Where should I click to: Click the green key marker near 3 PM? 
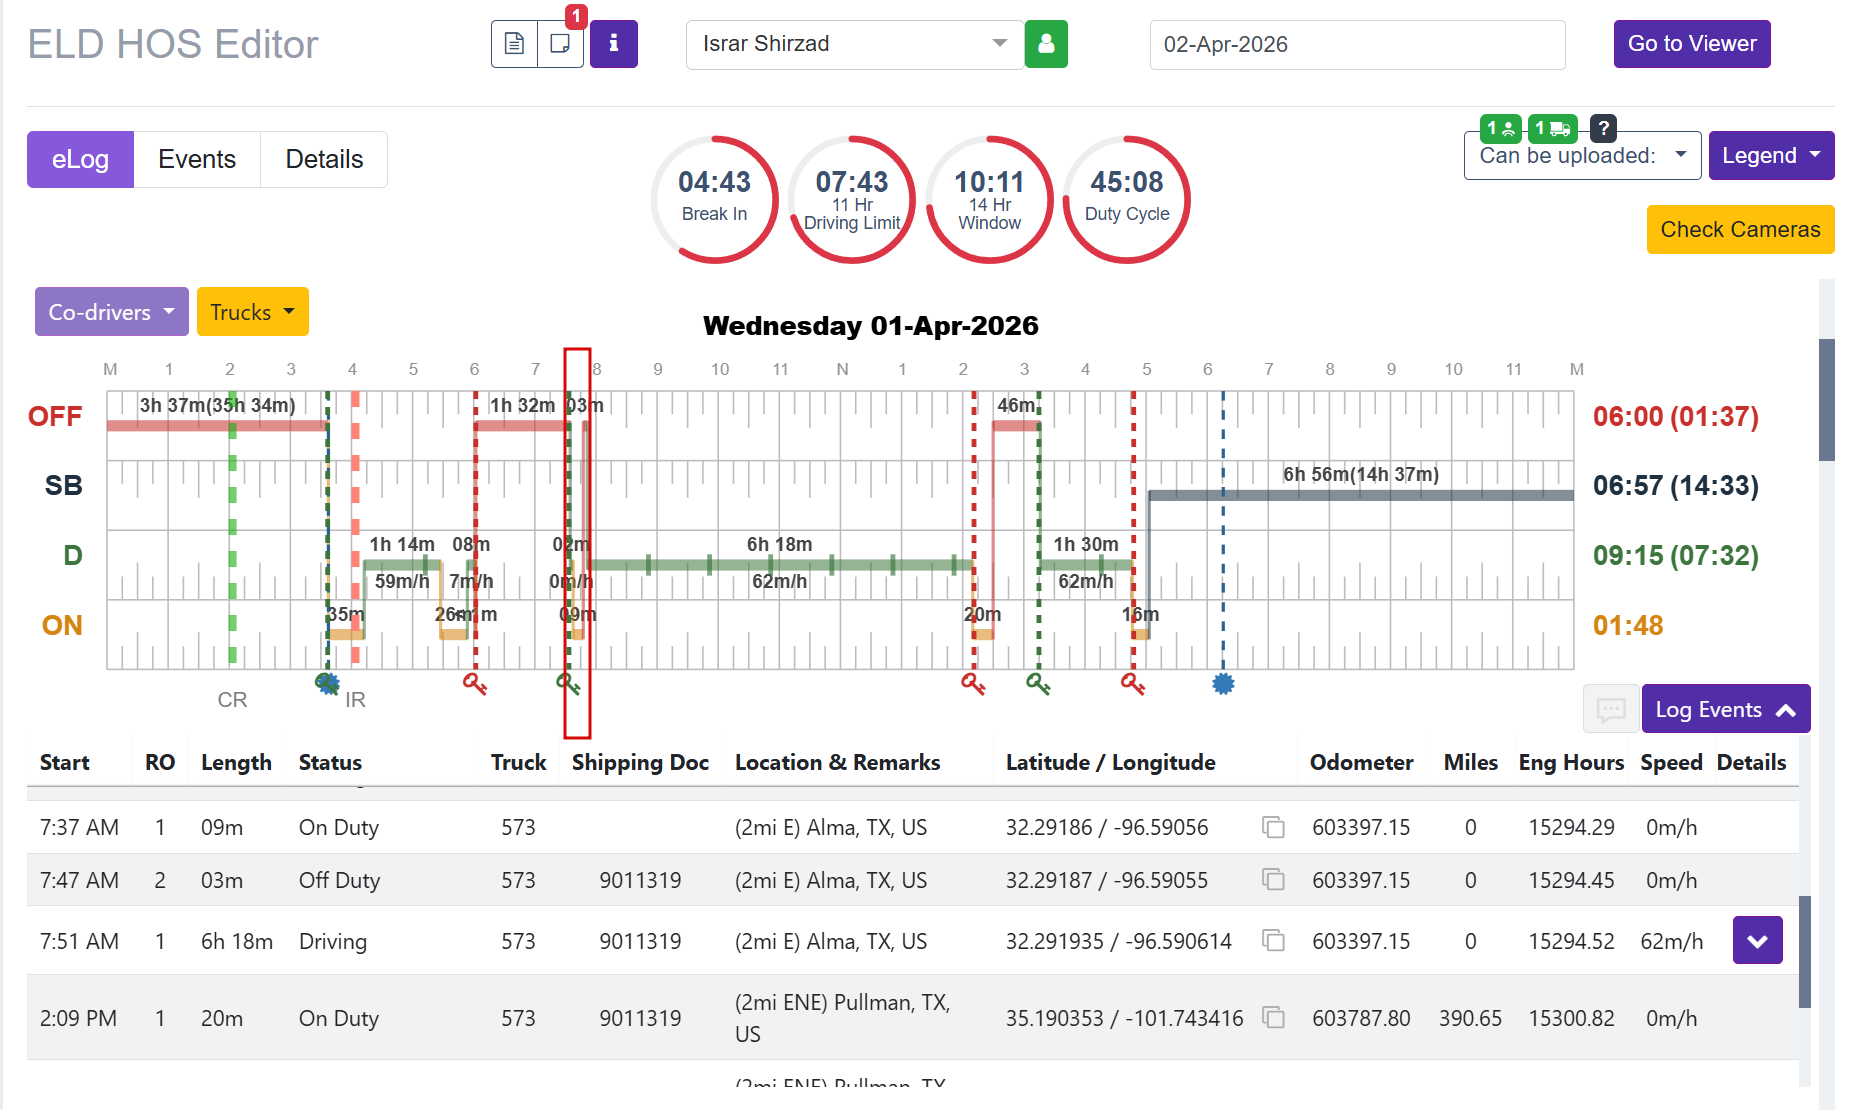tap(1038, 684)
